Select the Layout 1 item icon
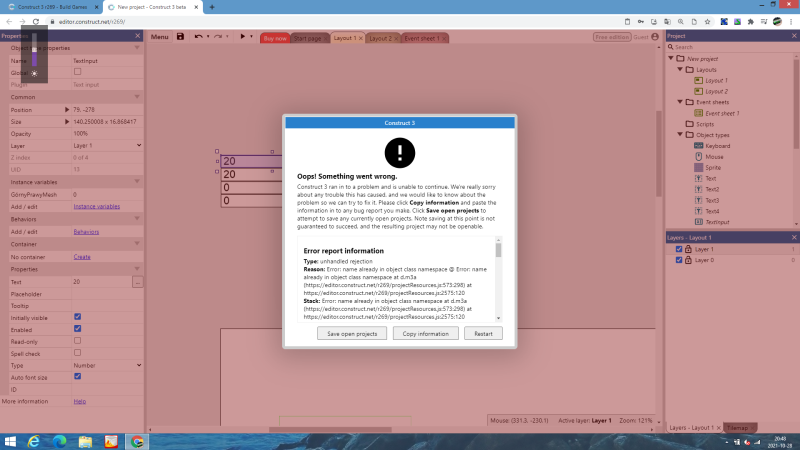The image size is (800, 450). coord(698,80)
